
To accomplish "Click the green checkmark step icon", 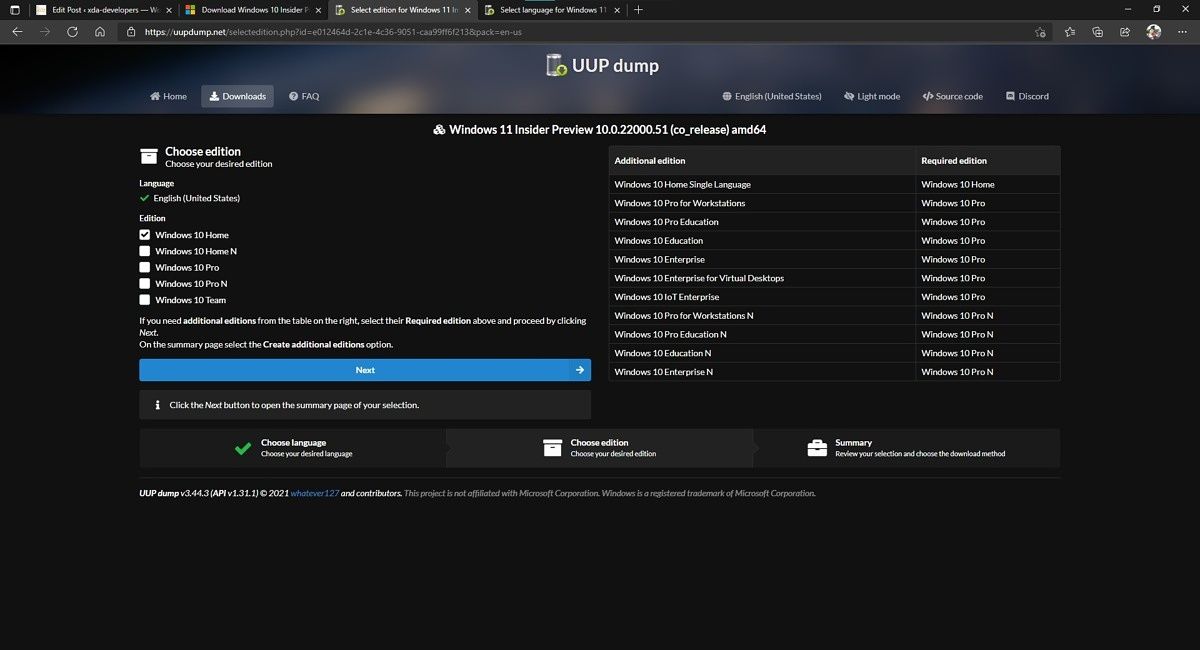I will pyautogui.click(x=242, y=448).
